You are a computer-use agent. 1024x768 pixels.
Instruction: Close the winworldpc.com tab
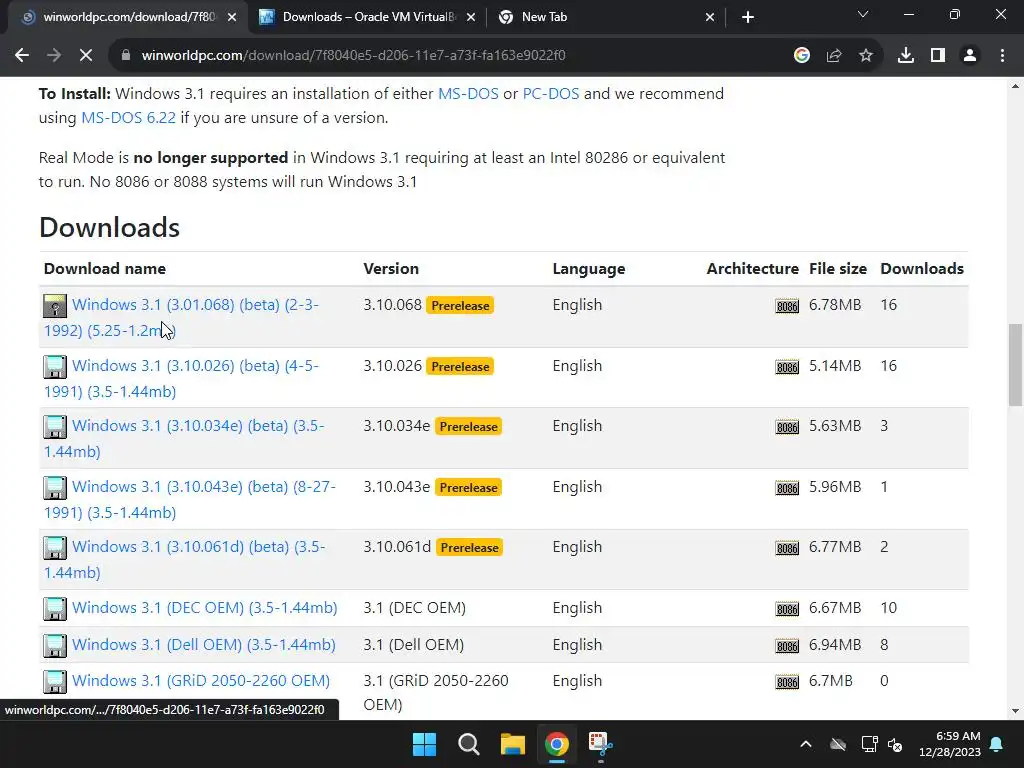click(x=232, y=17)
